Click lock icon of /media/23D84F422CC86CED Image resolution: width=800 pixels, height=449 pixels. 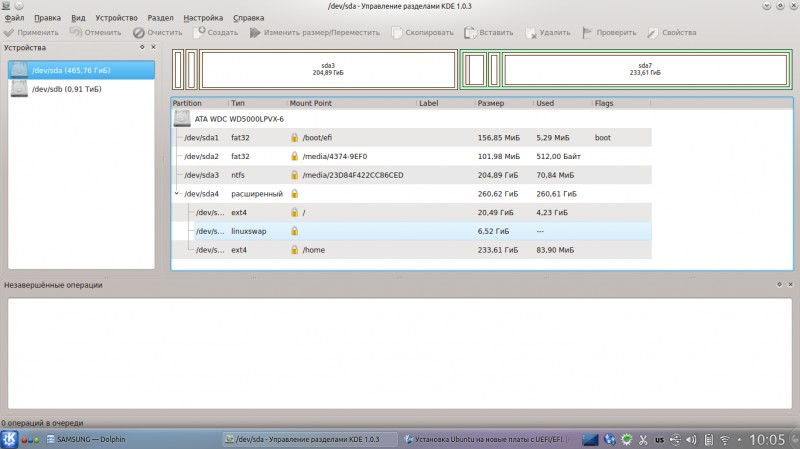(x=294, y=175)
